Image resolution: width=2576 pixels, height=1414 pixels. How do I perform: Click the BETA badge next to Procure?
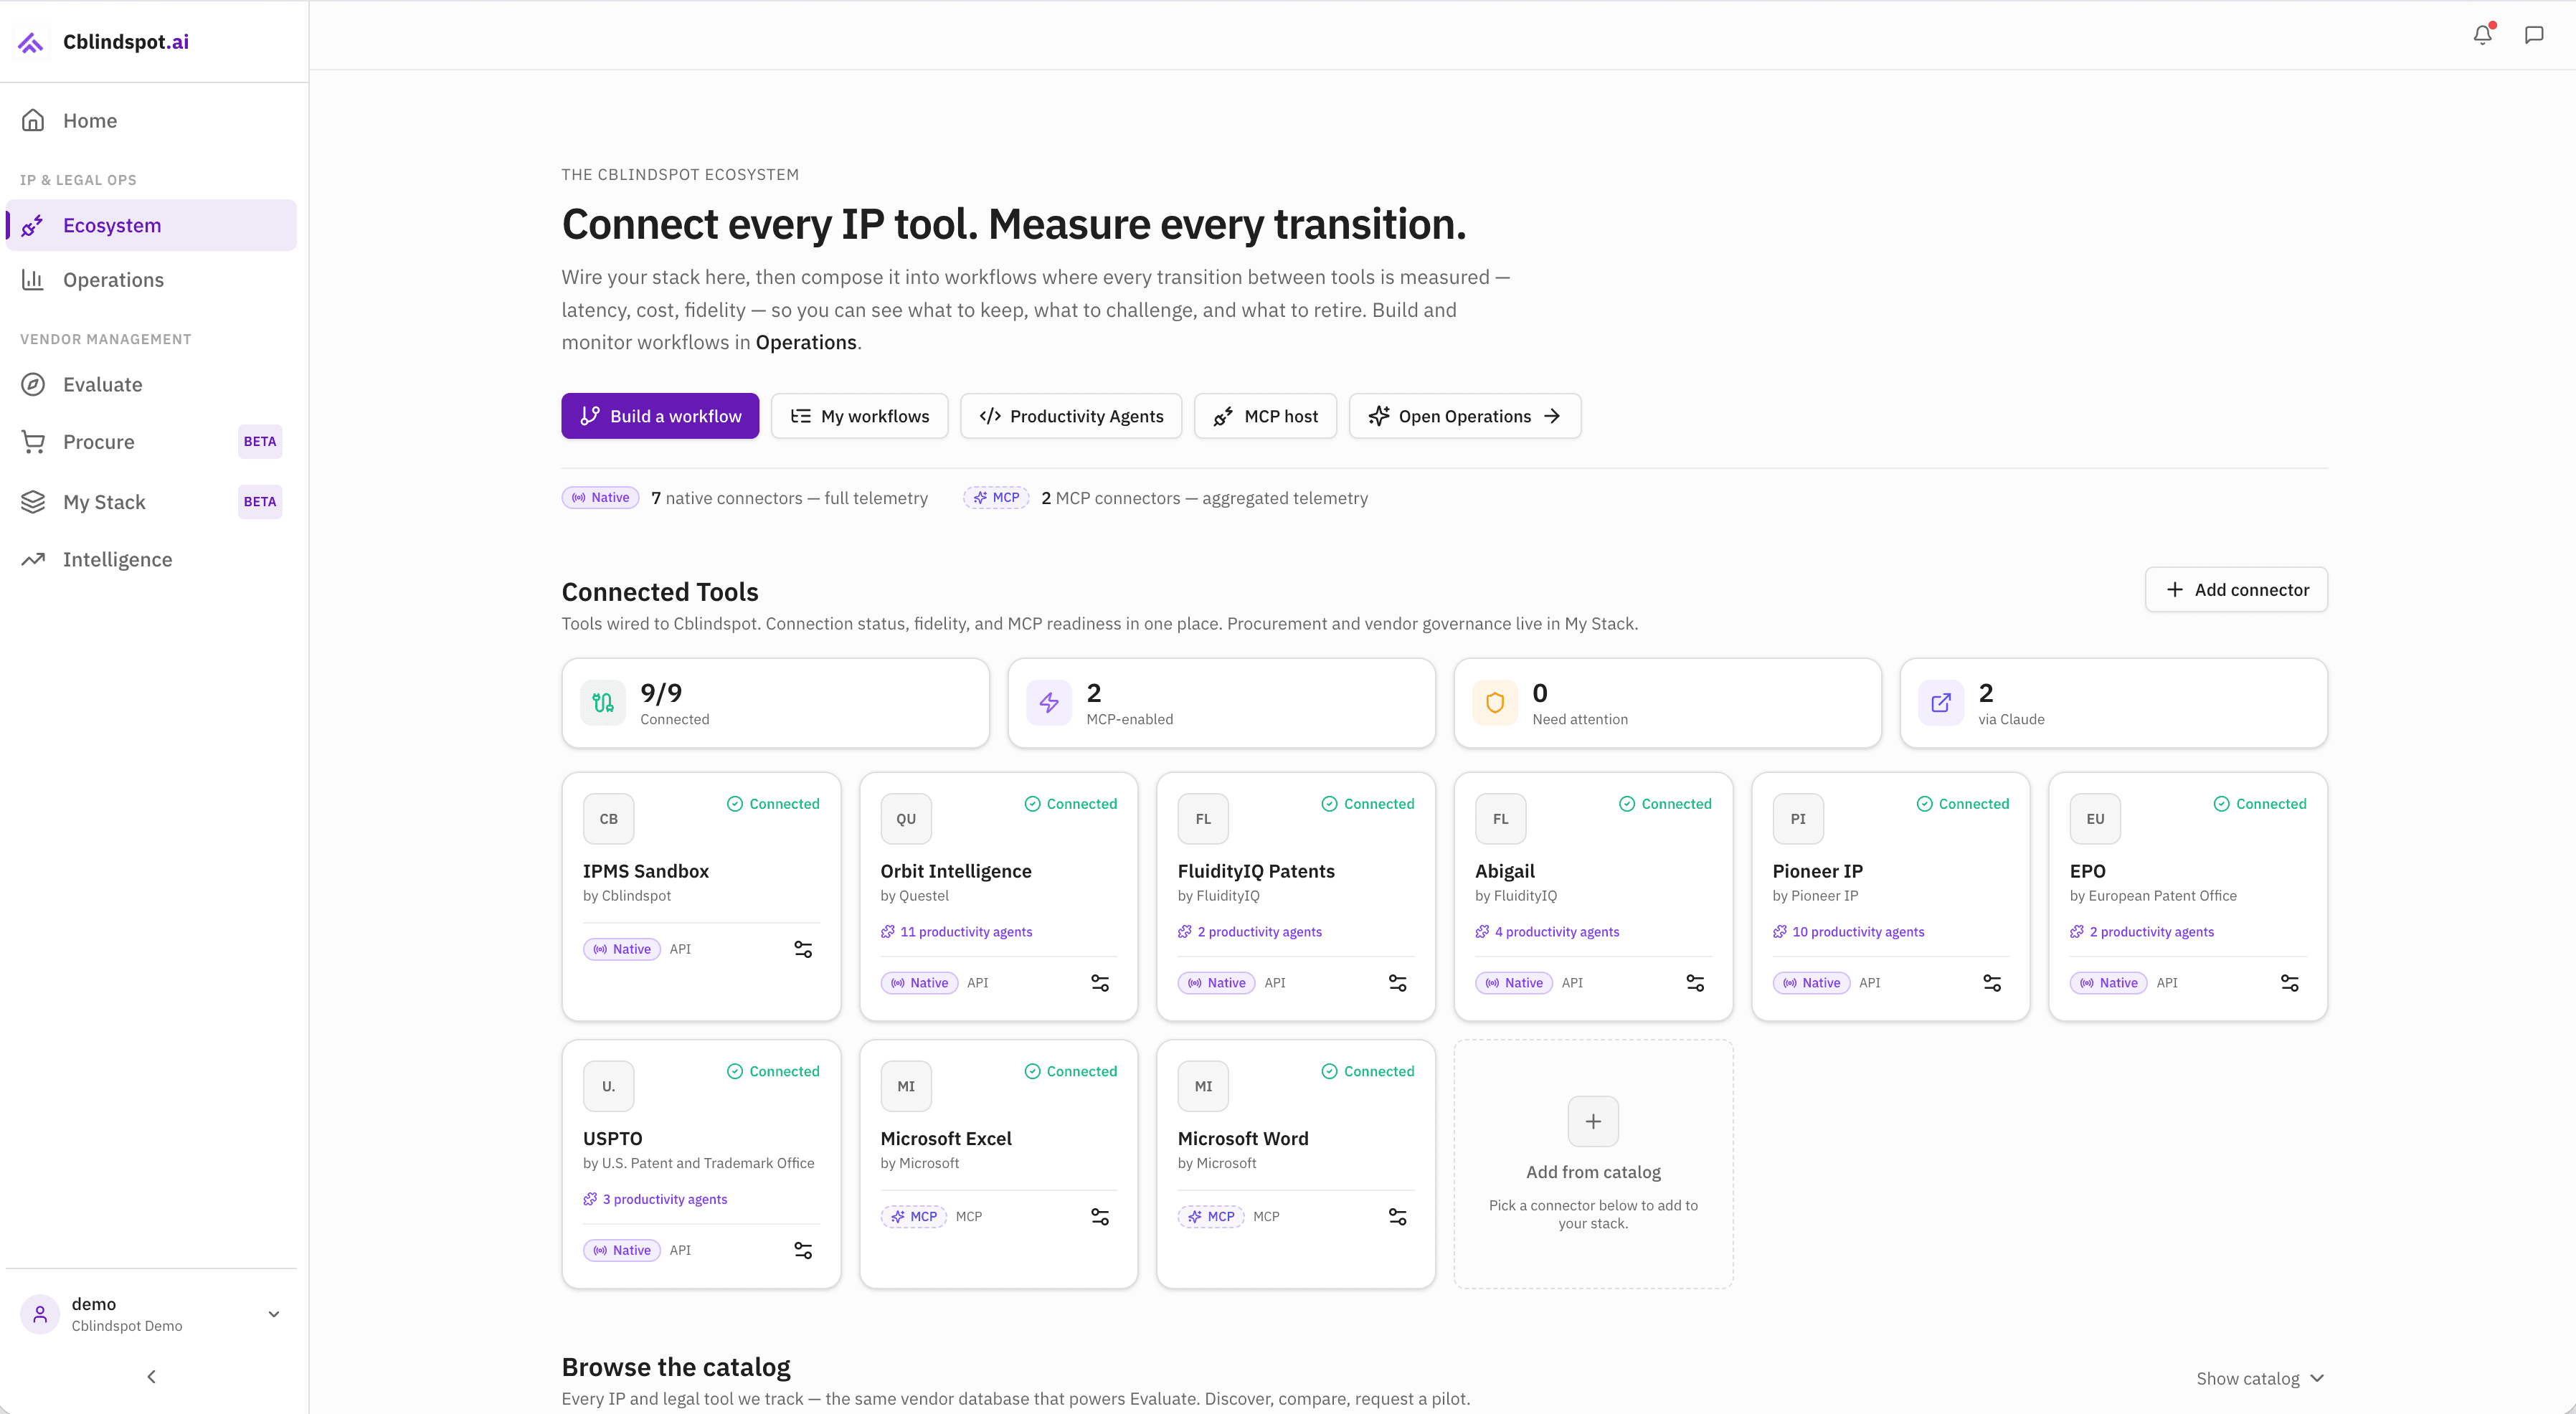pyautogui.click(x=260, y=442)
